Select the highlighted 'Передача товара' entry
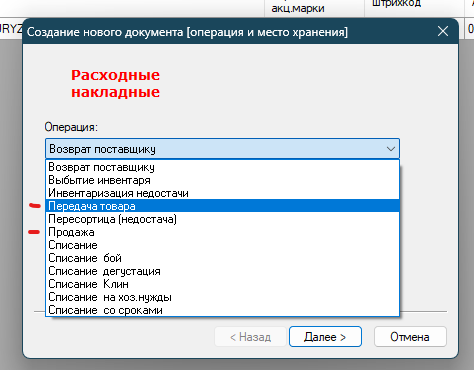Image resolution: width=474 pixels, height=370 pixels. (222, 206)
